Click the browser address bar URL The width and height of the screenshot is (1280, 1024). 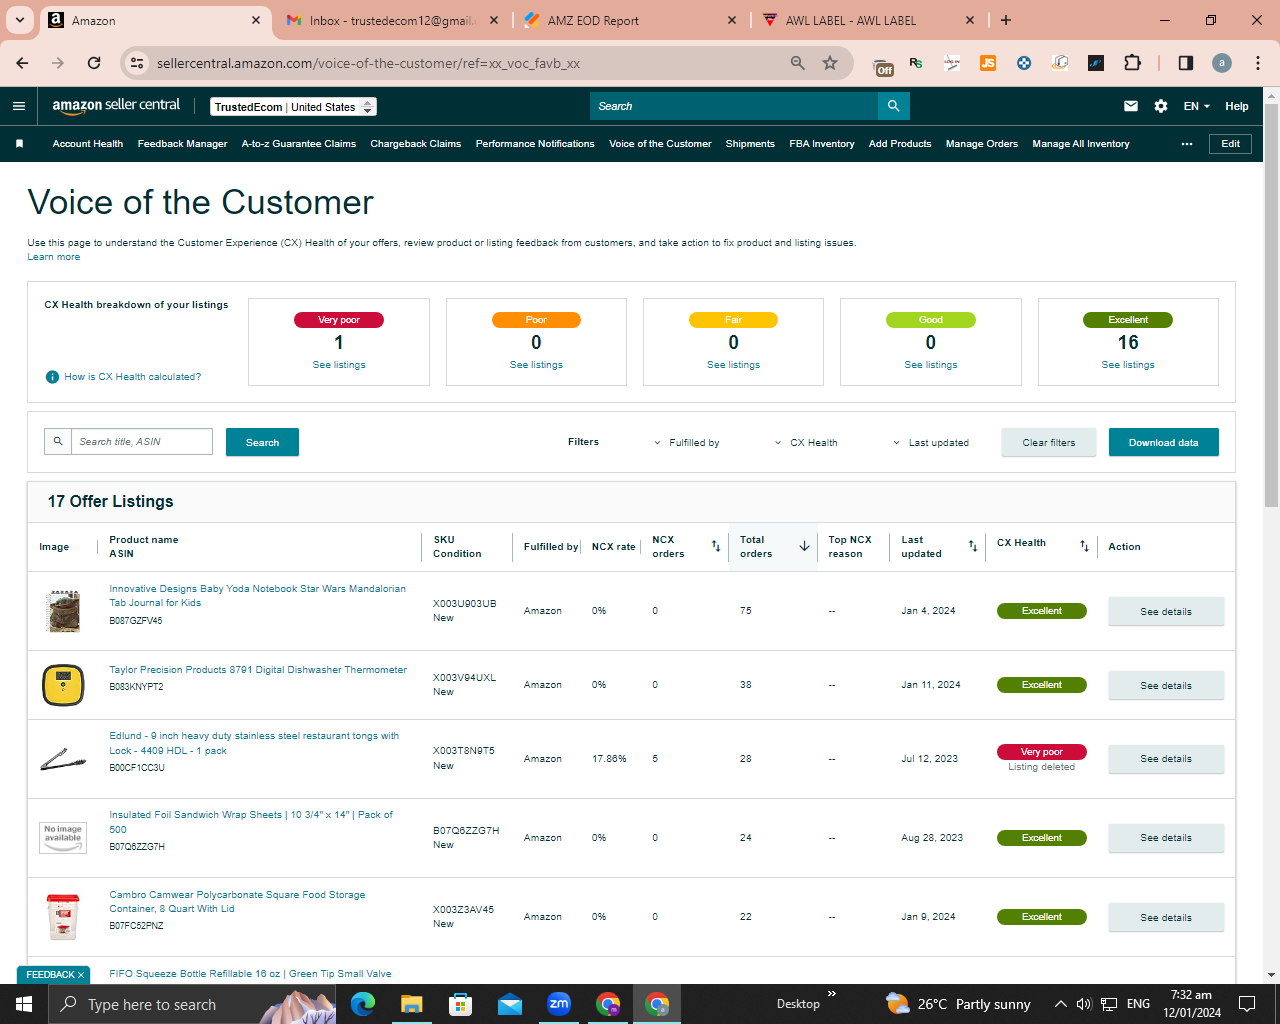(368, 63)
